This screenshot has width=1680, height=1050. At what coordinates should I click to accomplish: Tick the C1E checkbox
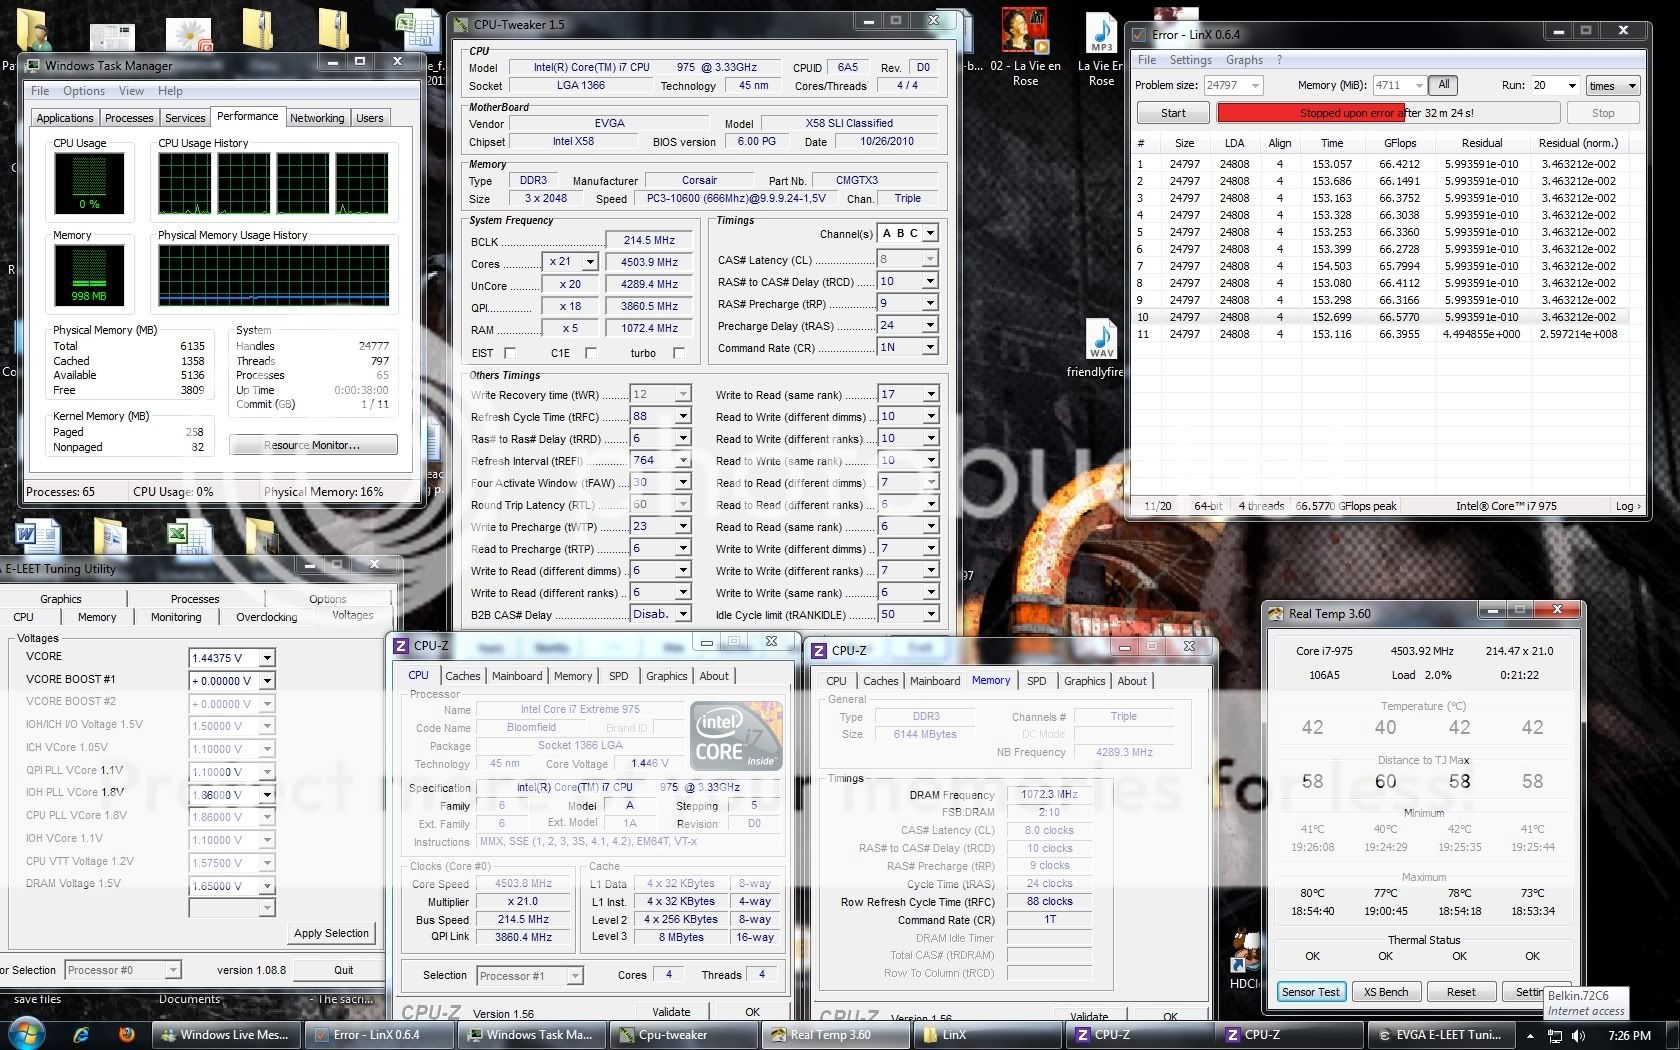590,353
